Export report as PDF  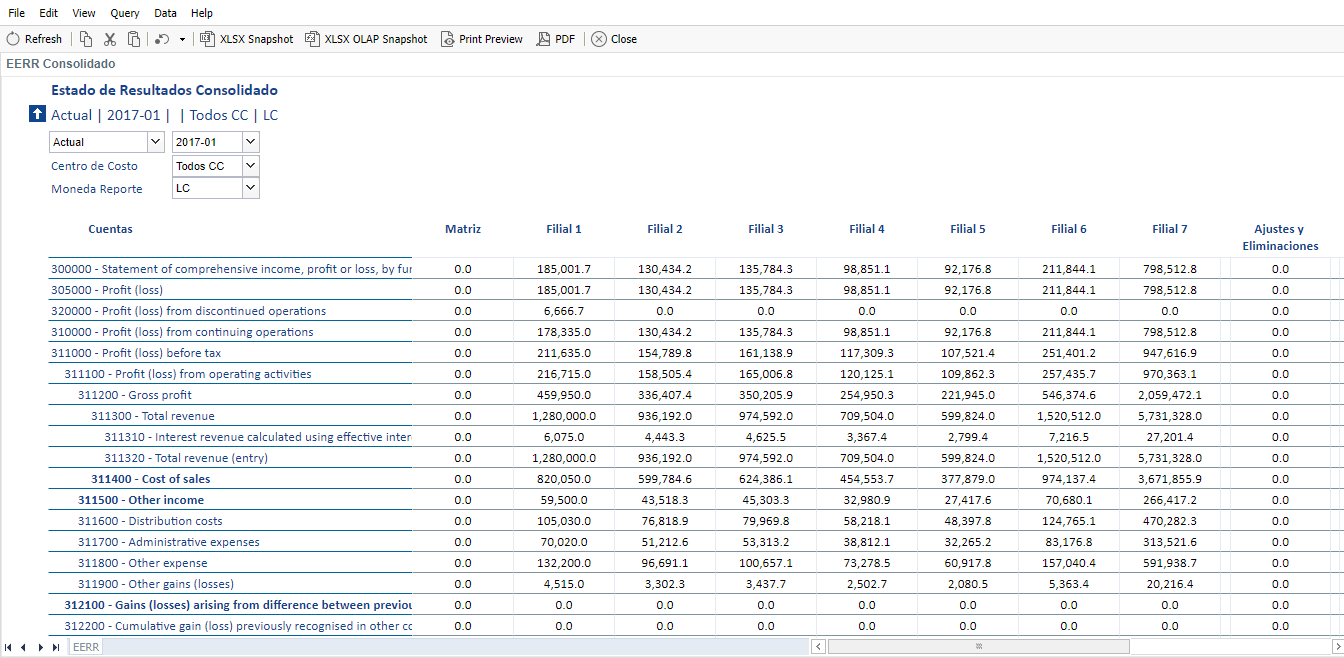(556, 39)
